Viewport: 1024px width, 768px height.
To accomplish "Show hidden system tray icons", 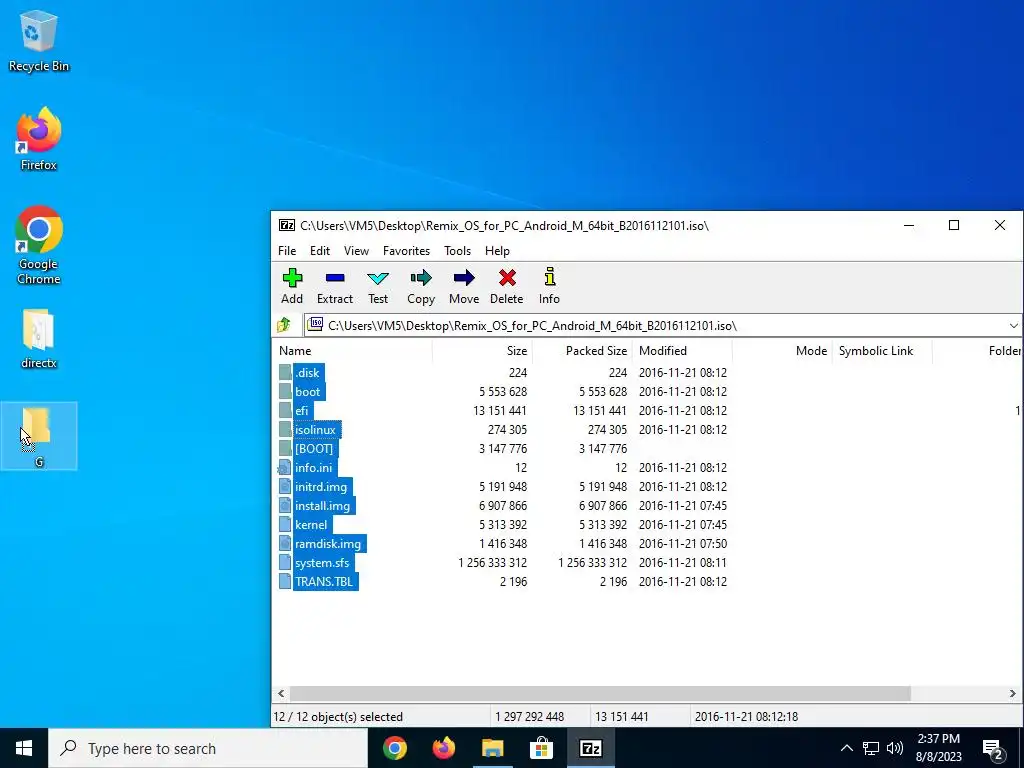I will pos(846,748).
